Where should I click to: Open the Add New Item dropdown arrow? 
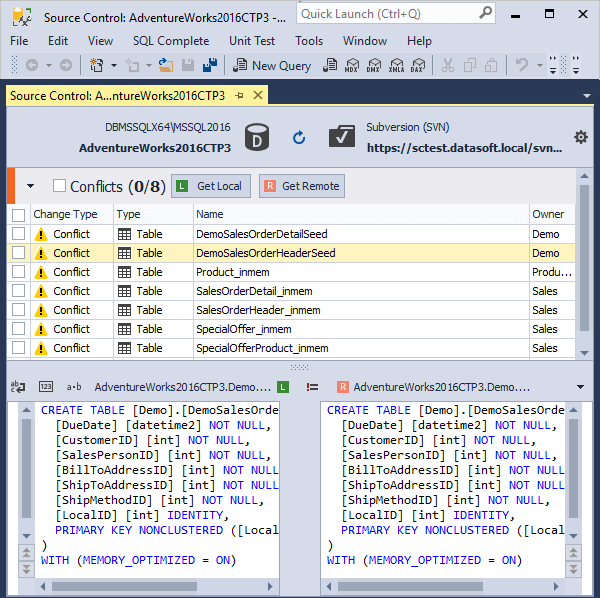tap(149, 65)
